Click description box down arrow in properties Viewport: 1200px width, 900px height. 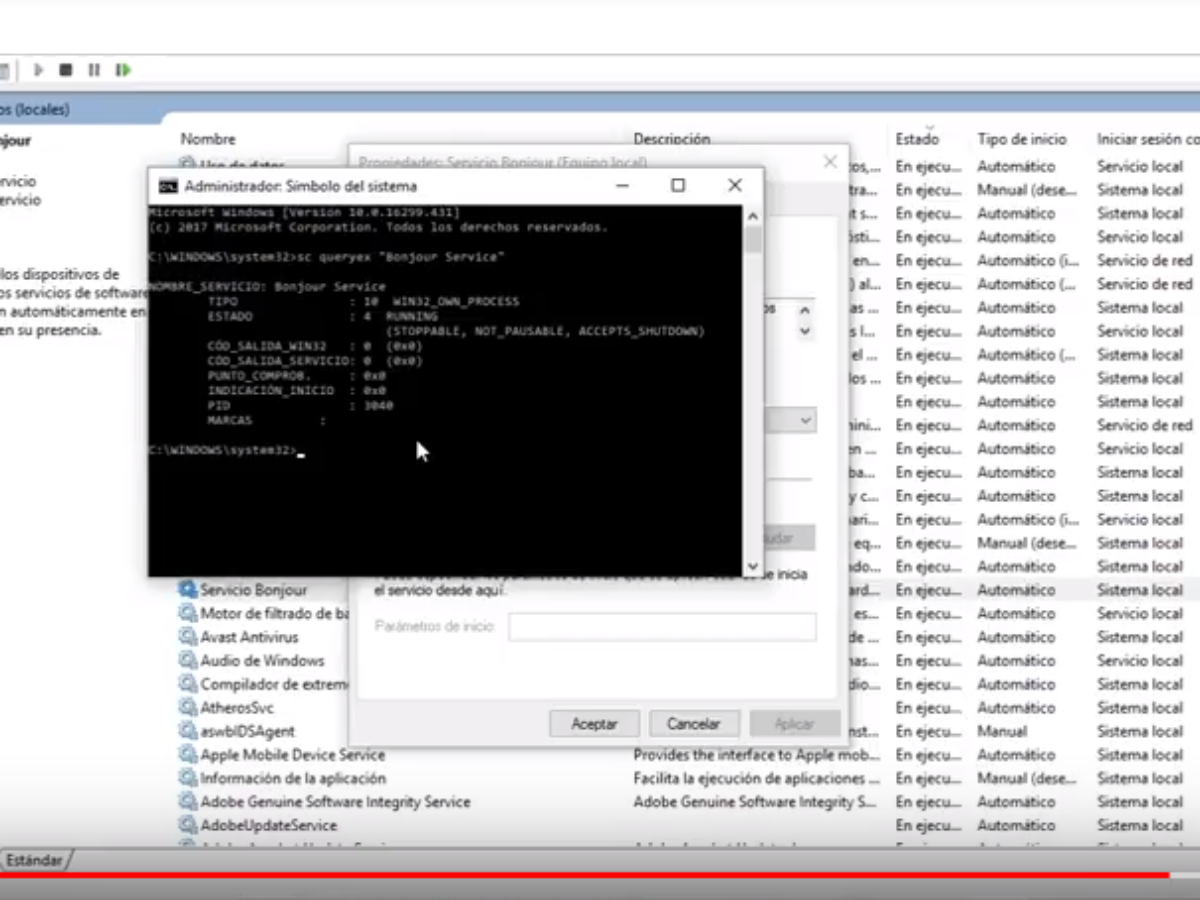(x=805, y=331)
